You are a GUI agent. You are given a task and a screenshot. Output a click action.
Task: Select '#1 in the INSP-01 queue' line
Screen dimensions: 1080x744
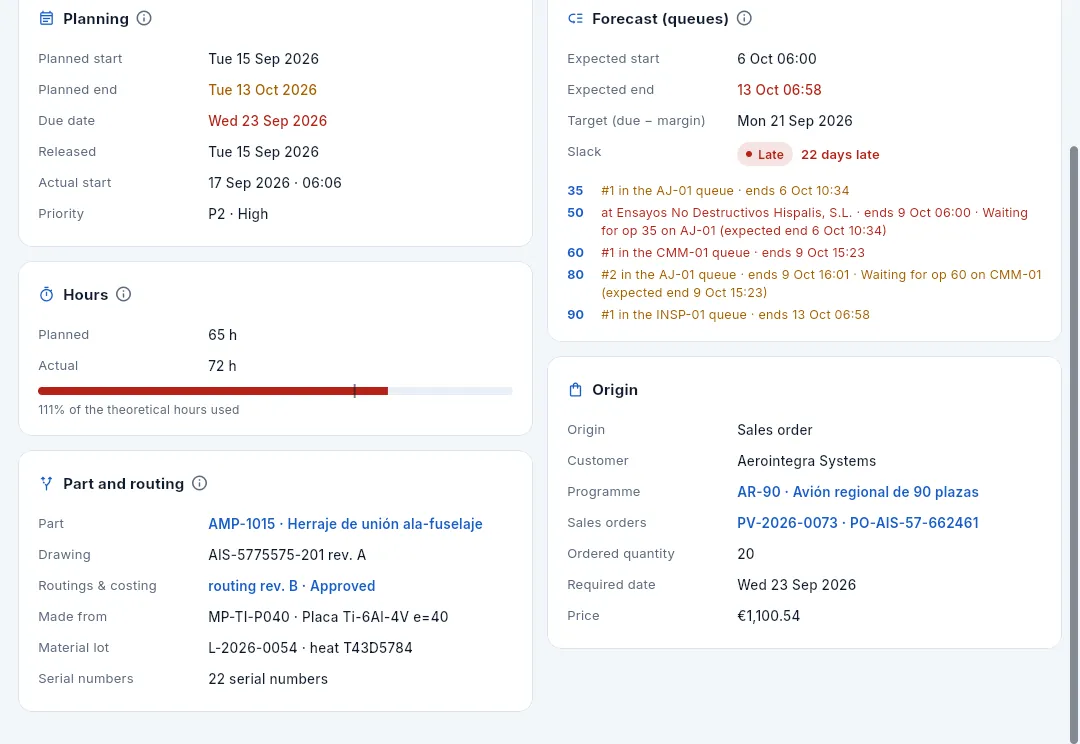tap(735, 315)
